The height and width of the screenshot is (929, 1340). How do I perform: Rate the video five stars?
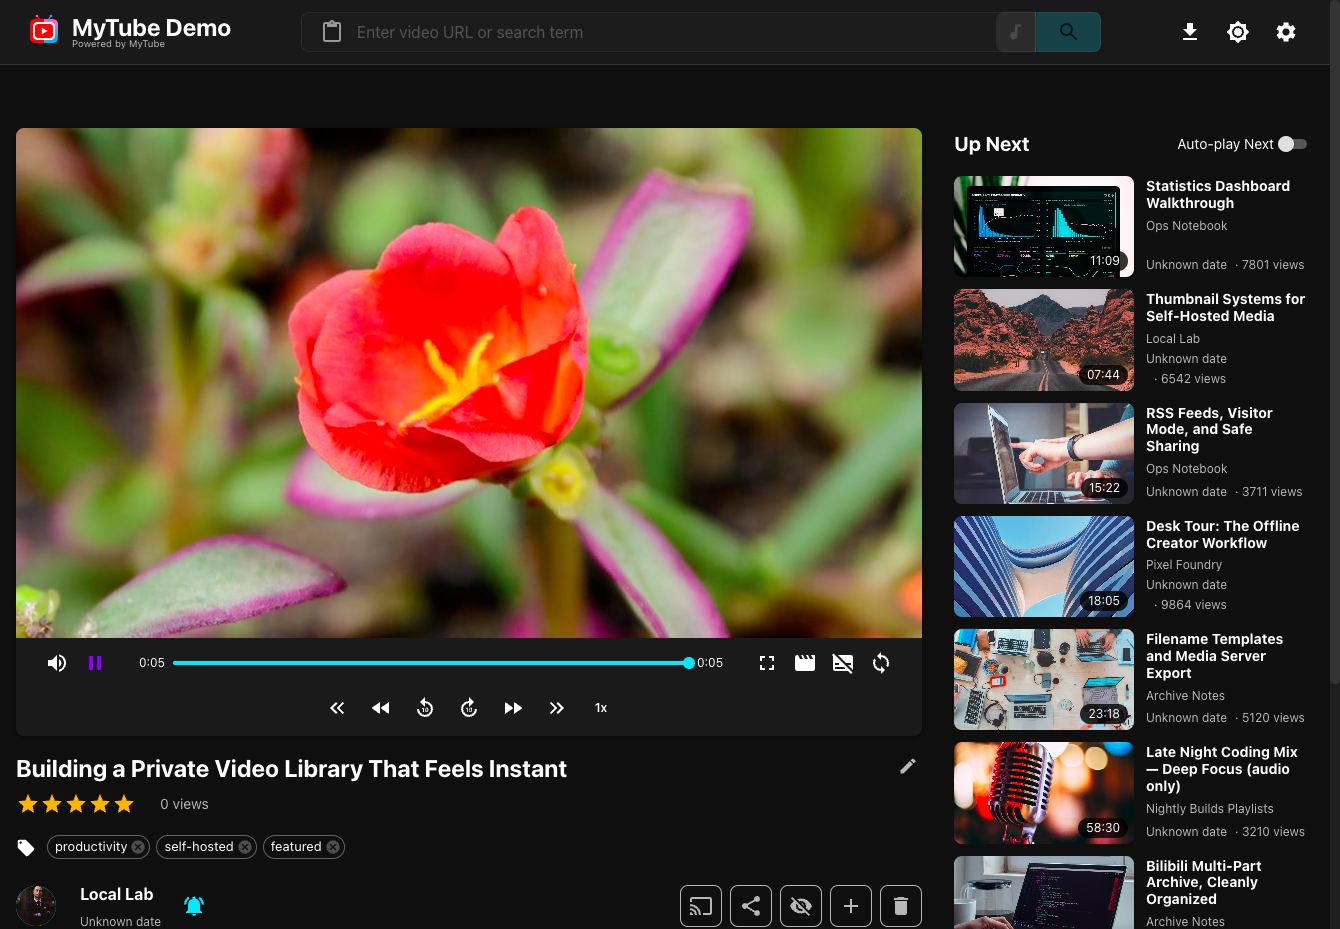[x=124, y=804]
